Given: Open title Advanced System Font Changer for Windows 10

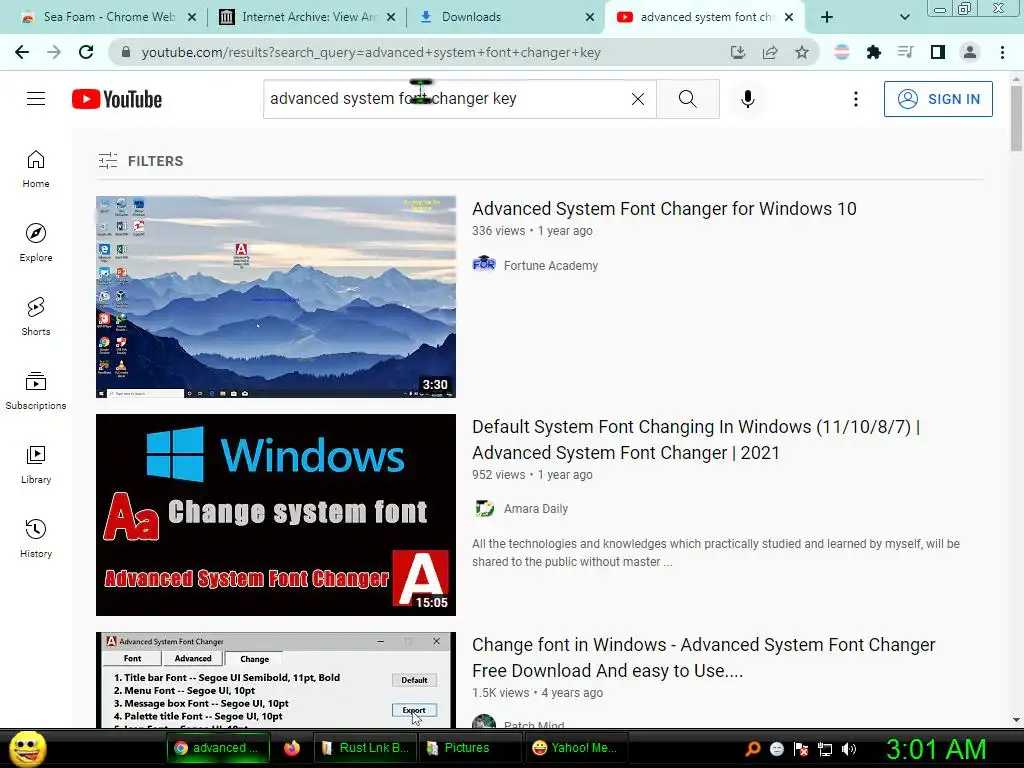Looking at the screenshot, I should [664, 208].
